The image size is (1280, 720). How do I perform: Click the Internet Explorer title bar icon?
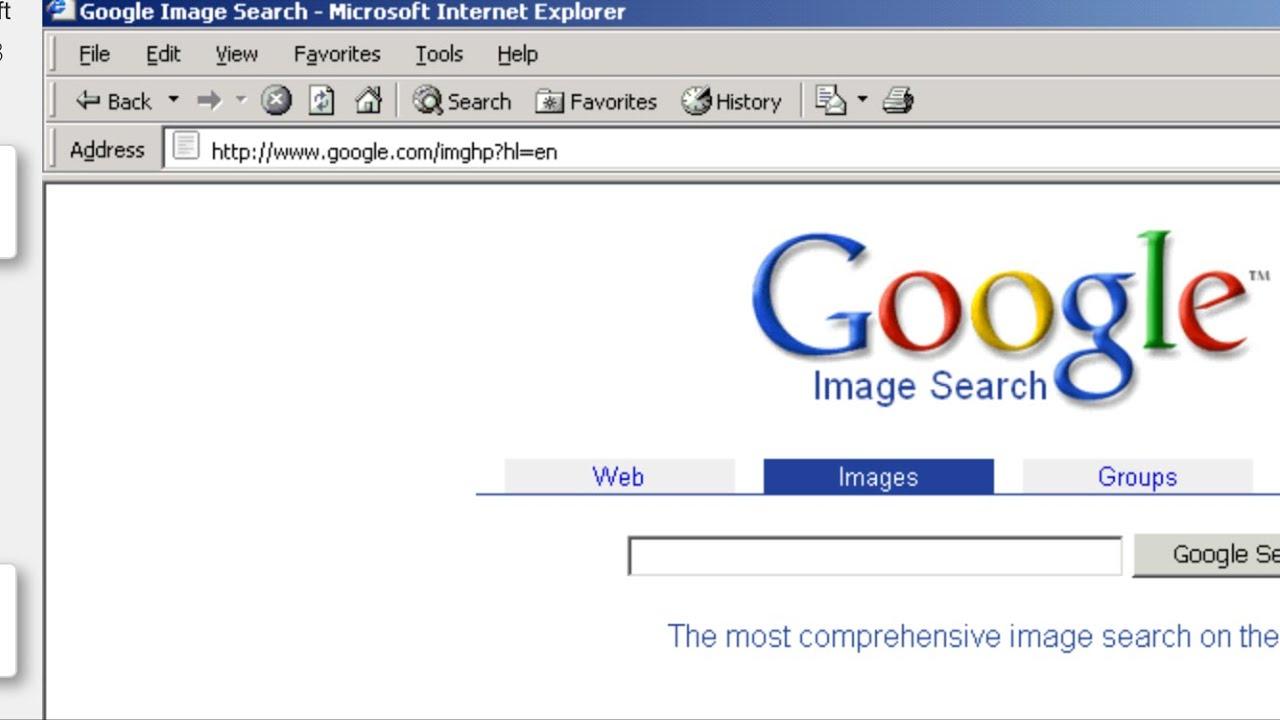[62, 11]
